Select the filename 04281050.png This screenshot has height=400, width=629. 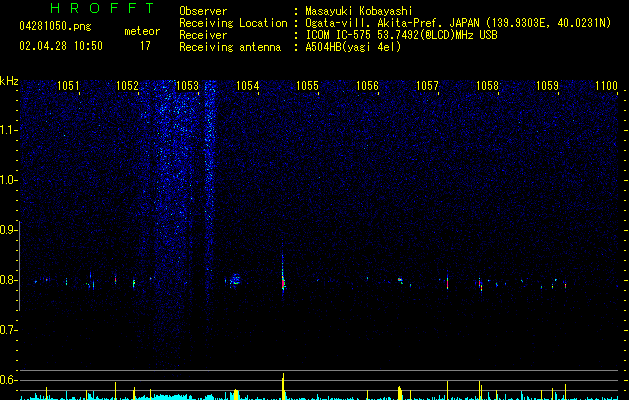(x=55, y=27)
